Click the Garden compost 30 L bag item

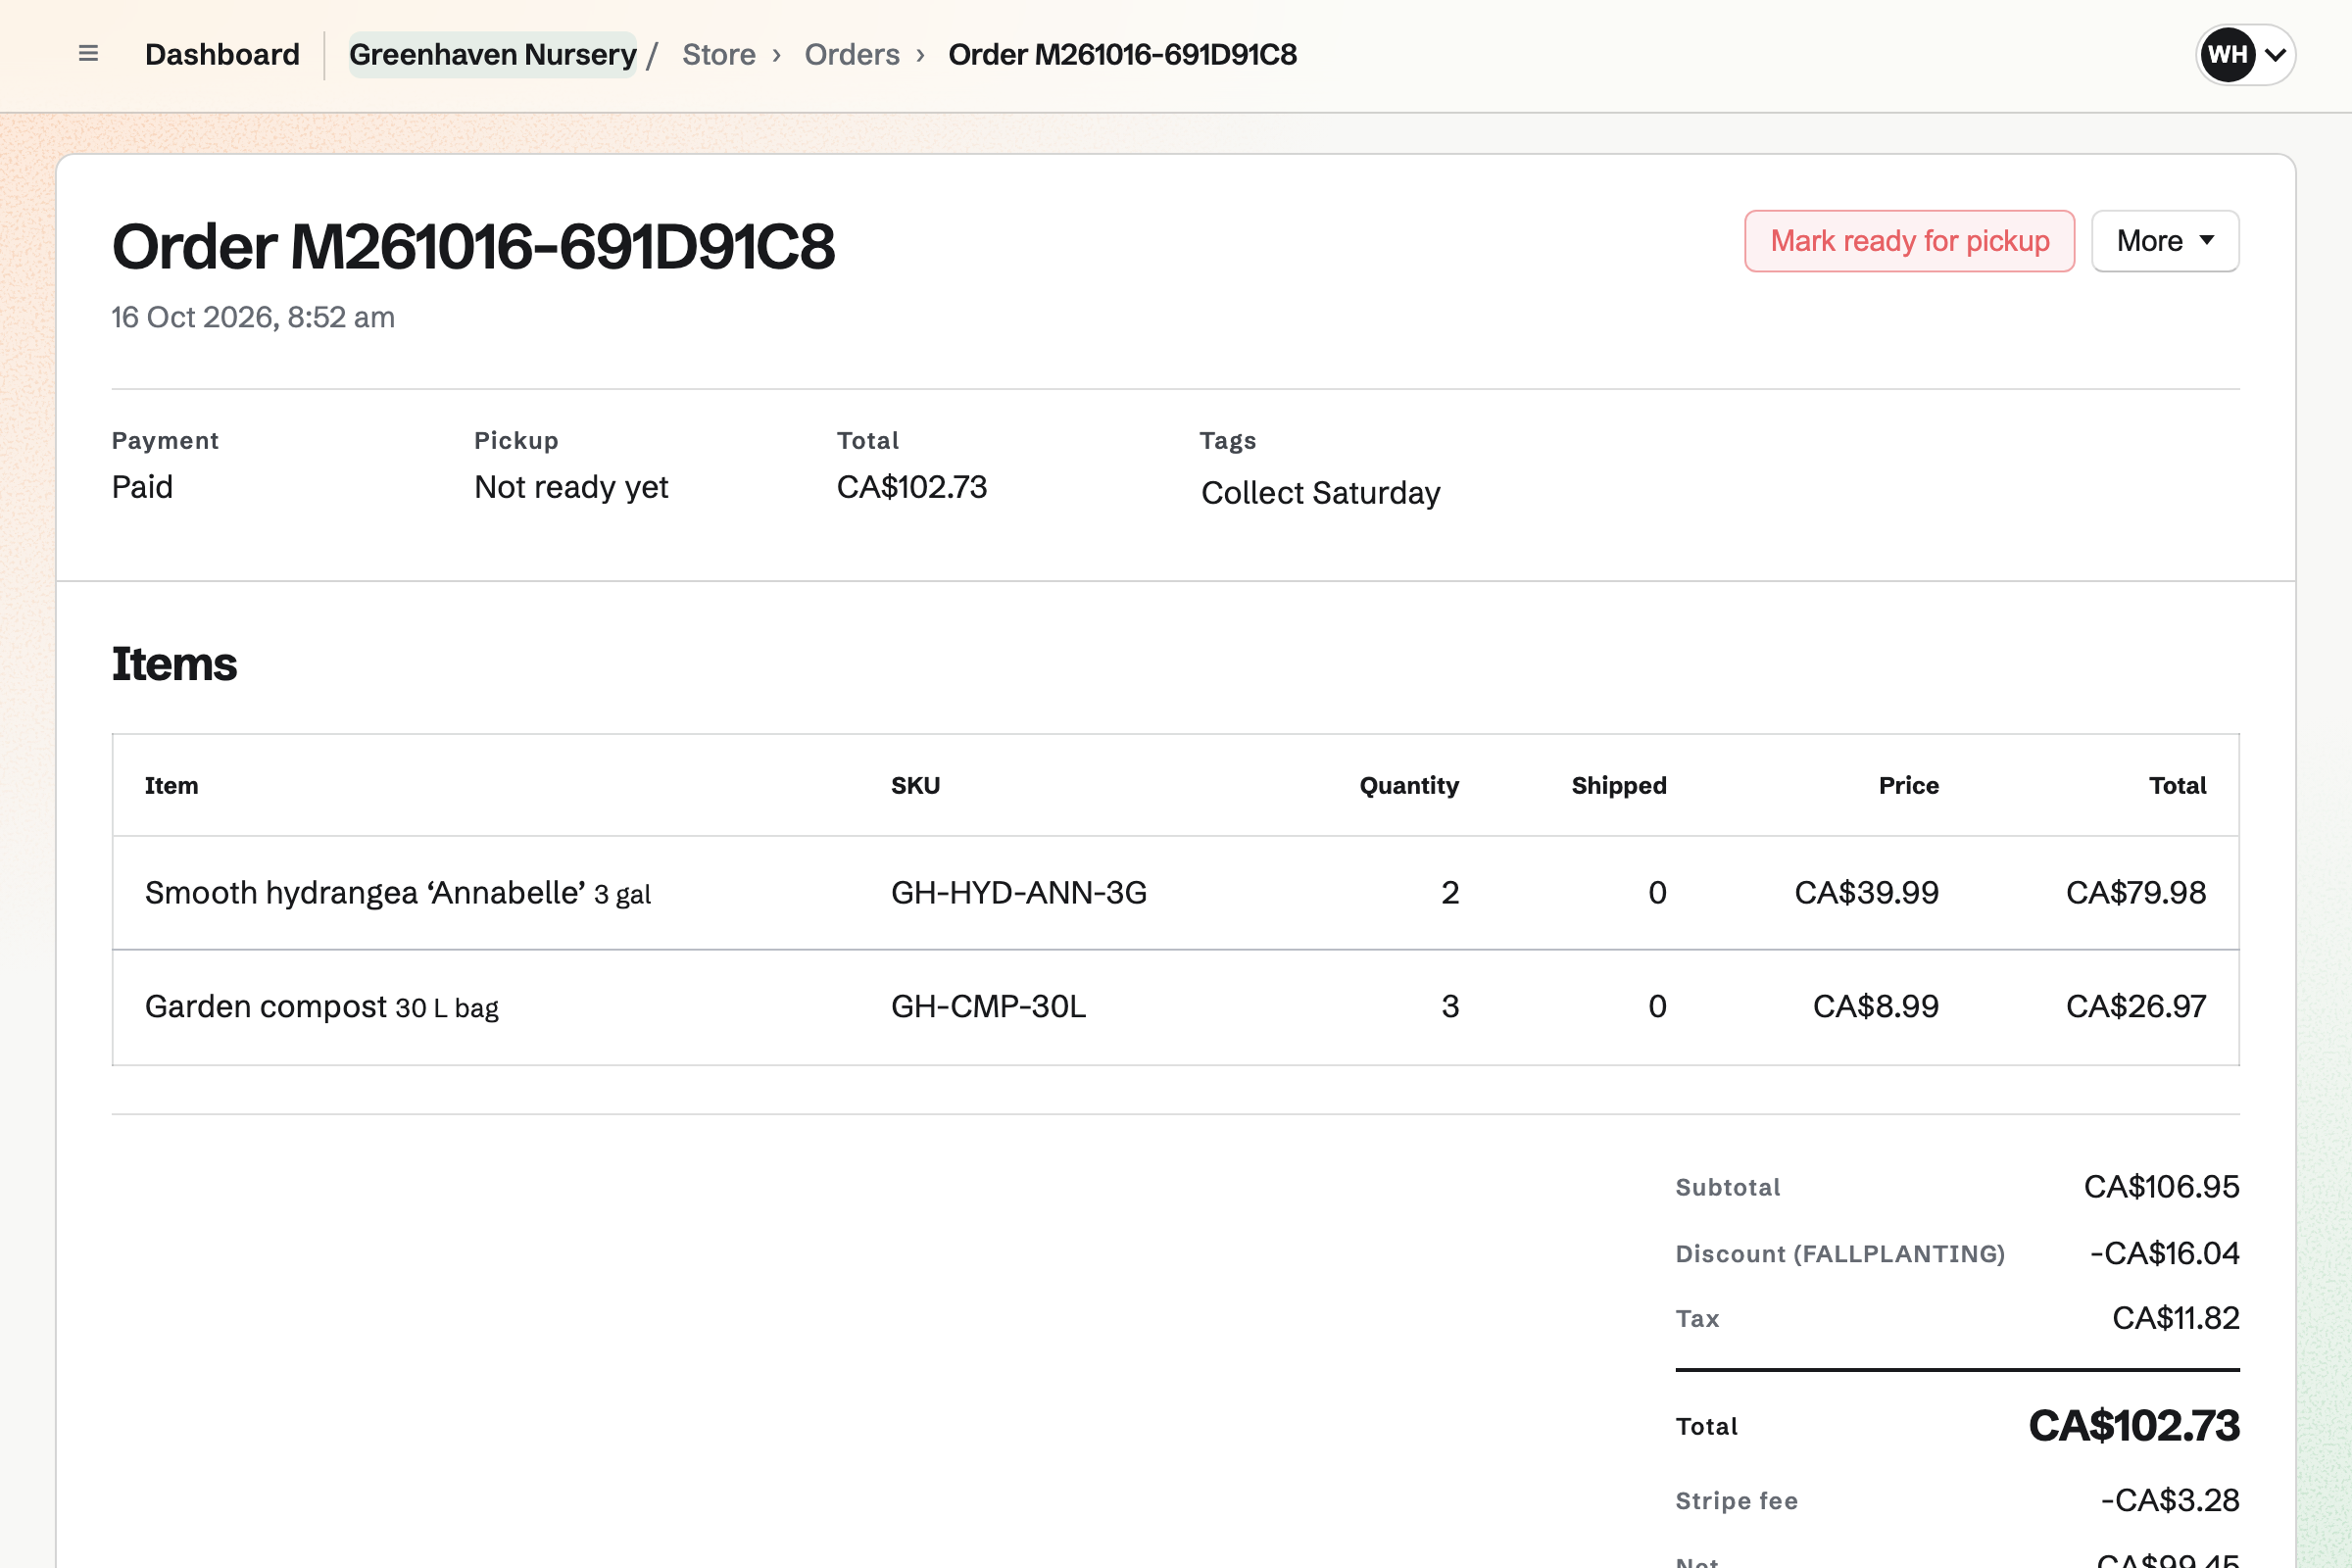321,1006
